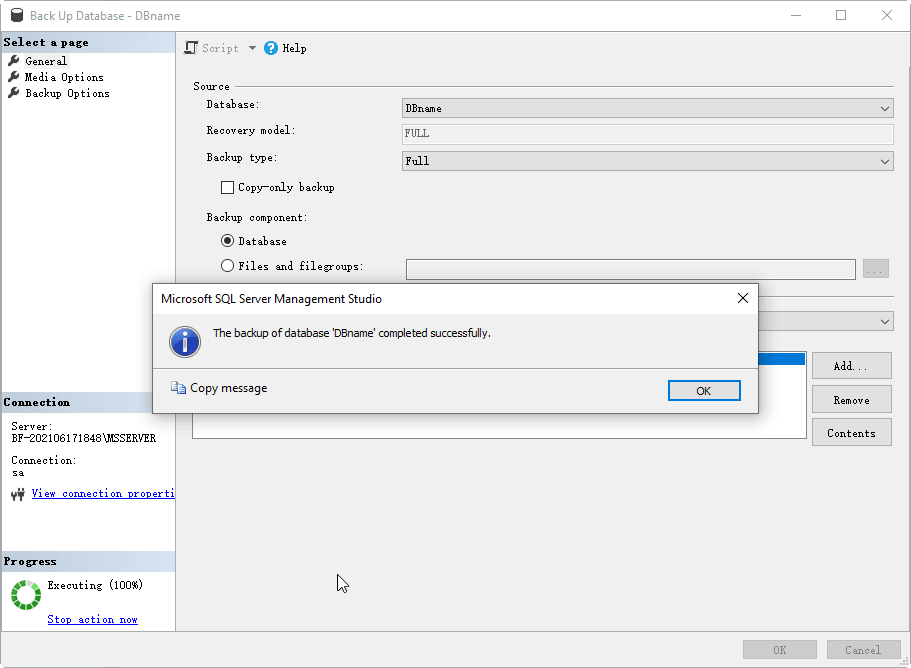911x668 pixels.
Task: Minimize the Back Up Database window
Action: [x=796, y=15]
